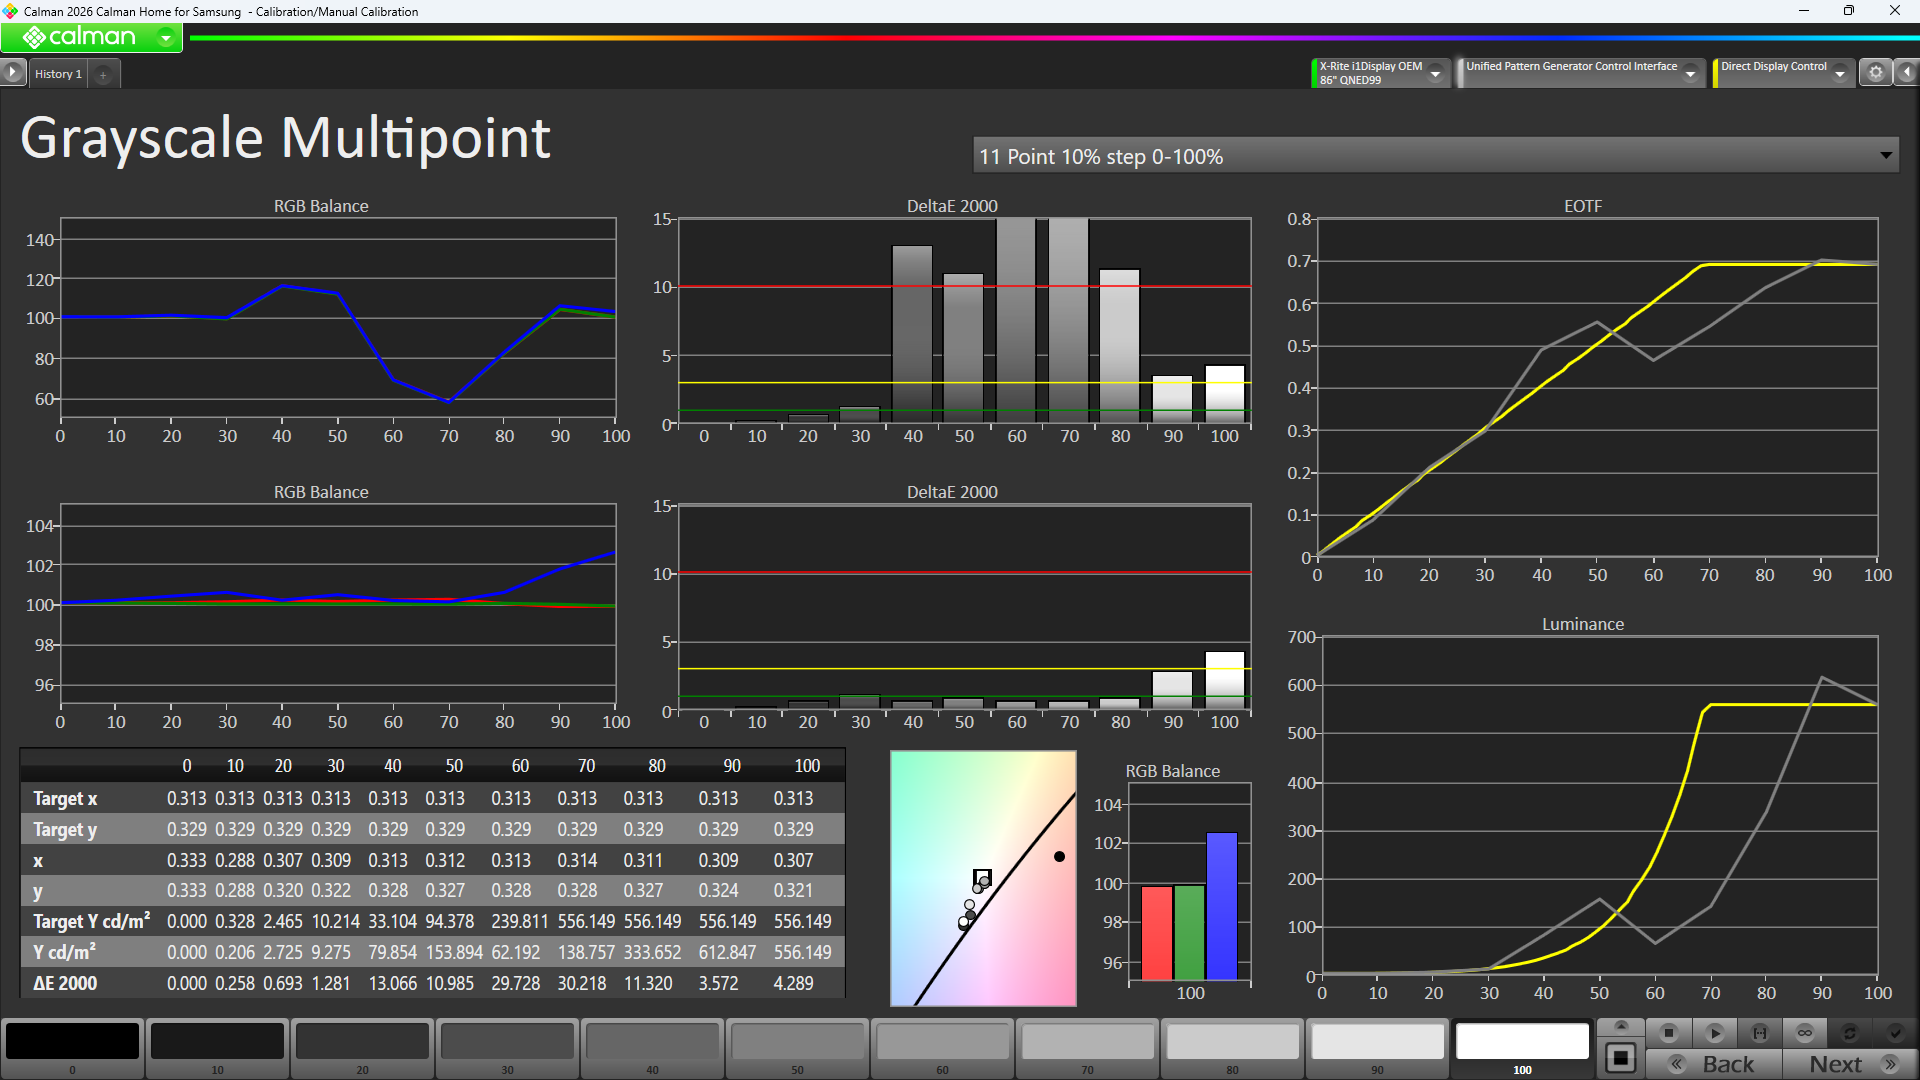Click the Back button

[1714, 1064]
